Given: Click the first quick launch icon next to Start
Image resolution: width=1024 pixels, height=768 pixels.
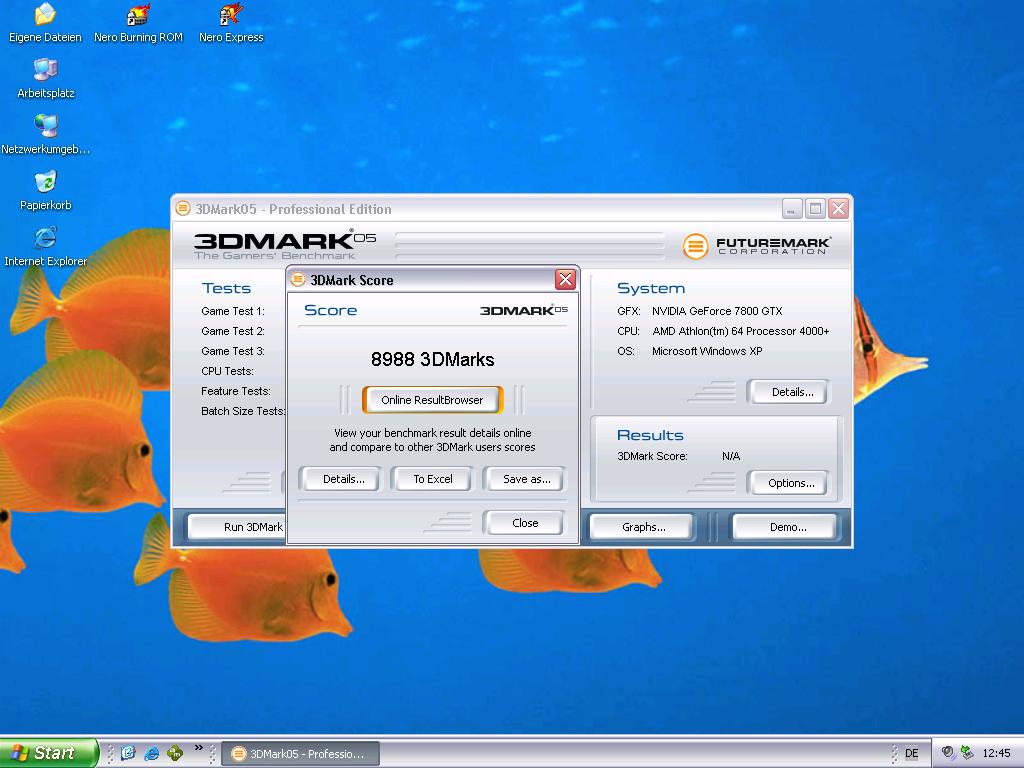Looking at the screenshot, I should pyautogui.click(x=128, y=754).
